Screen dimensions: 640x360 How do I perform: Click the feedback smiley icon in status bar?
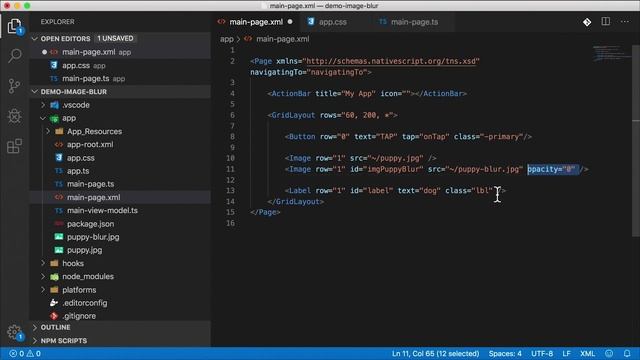coord(609,353)
